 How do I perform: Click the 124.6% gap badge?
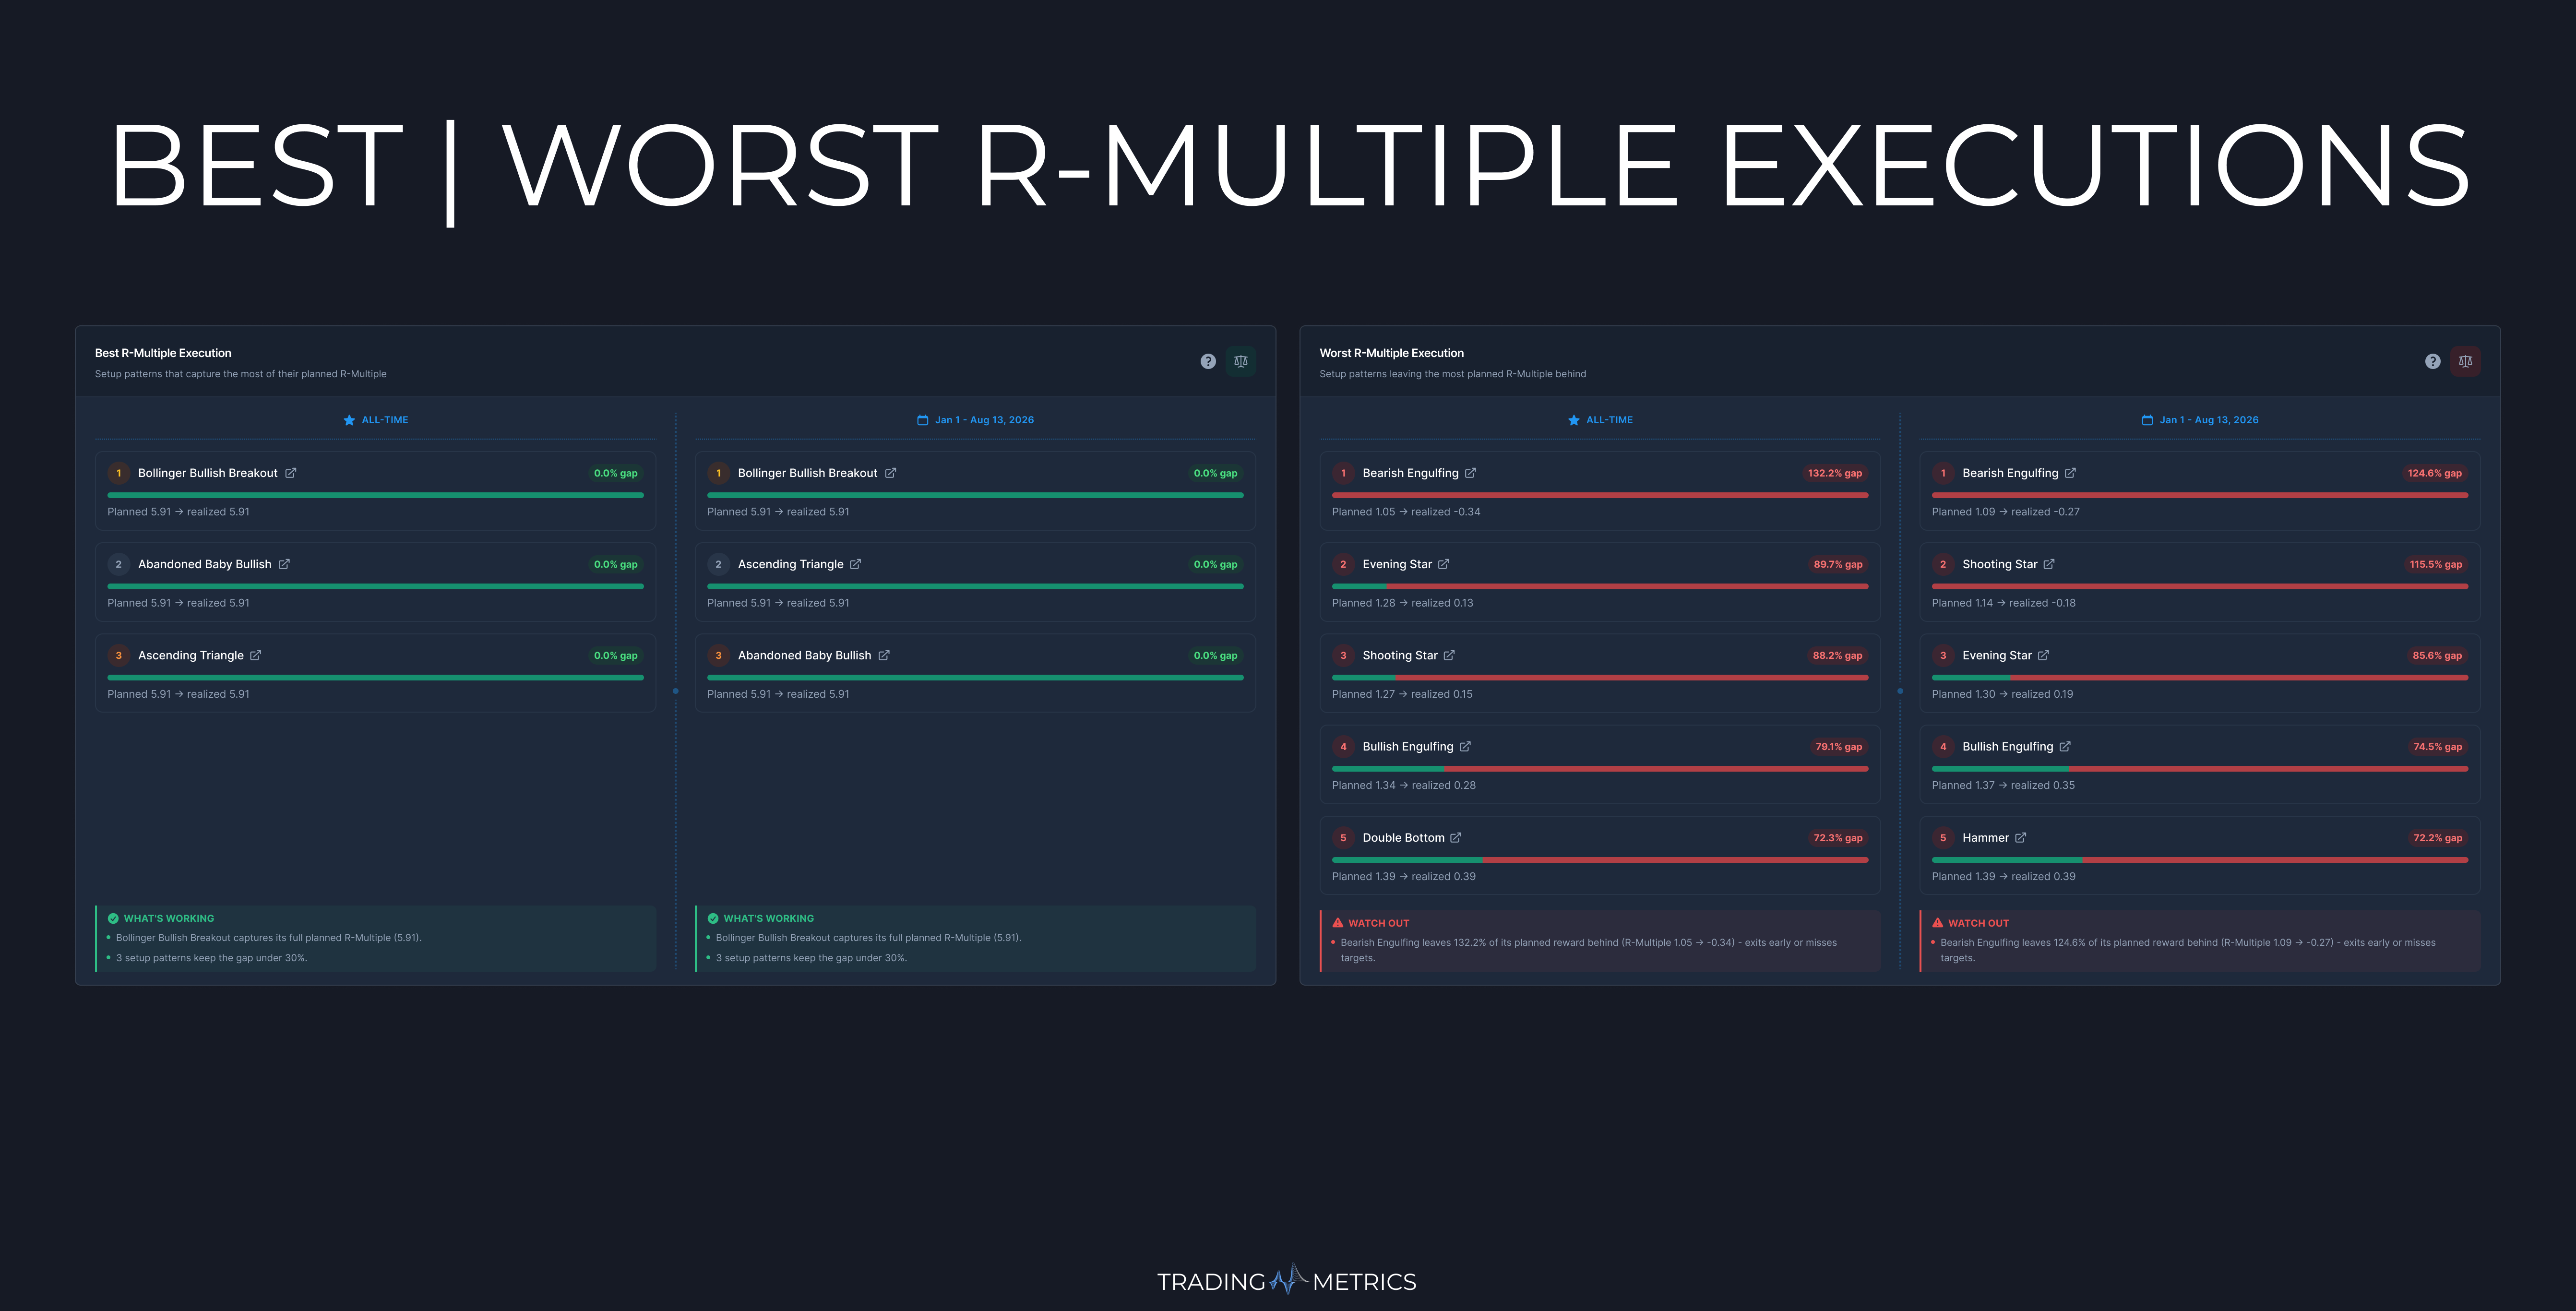tap(2435, 473)
